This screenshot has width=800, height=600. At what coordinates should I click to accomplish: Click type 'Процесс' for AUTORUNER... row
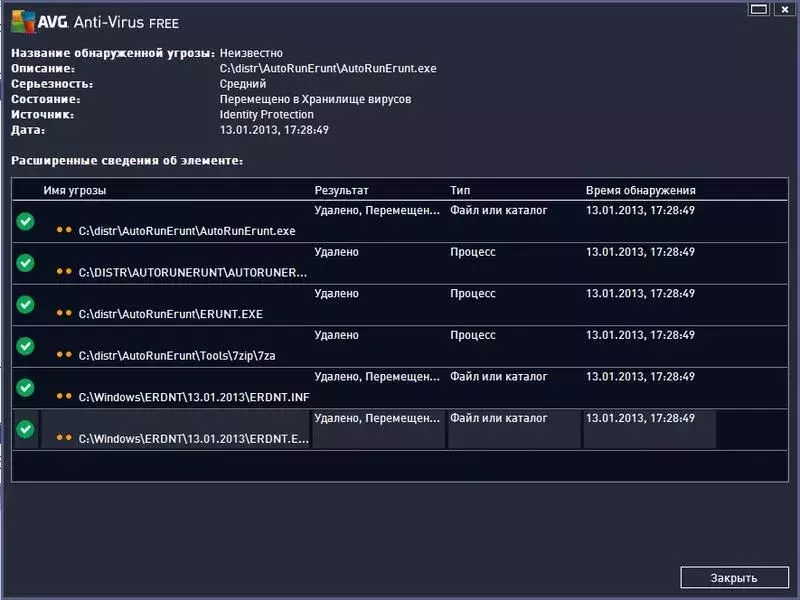(472, 252)
